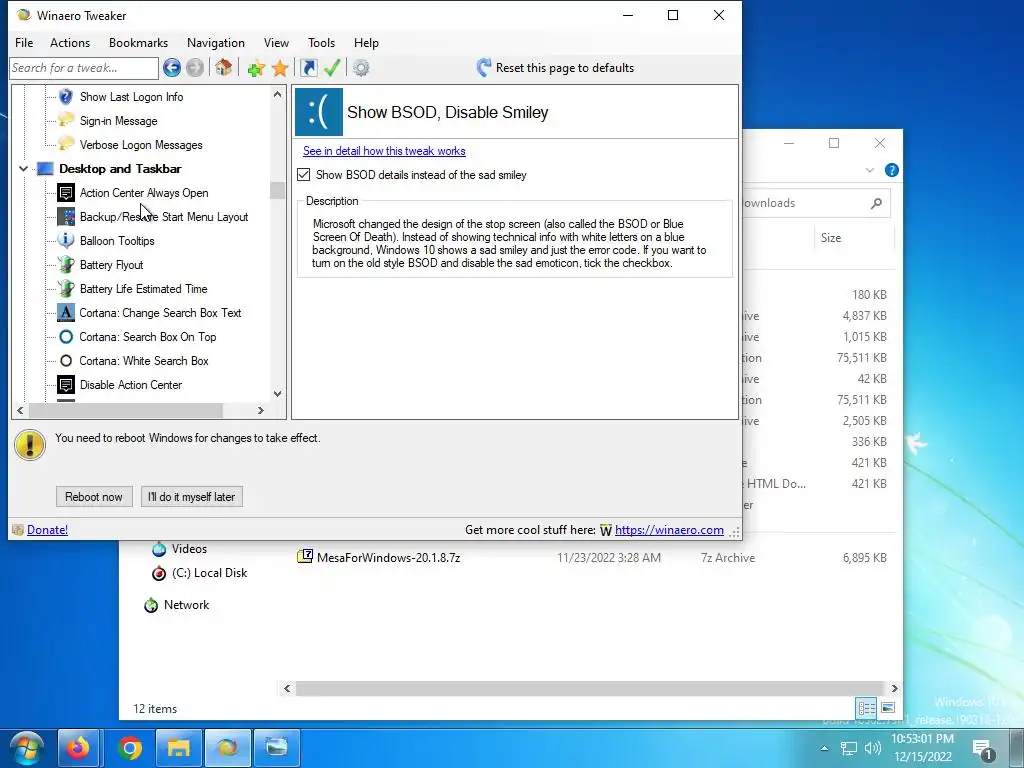Viewport: 1024px width, 768px height.
Task: Open the volume control tray icon
Action: click(872, 748)
